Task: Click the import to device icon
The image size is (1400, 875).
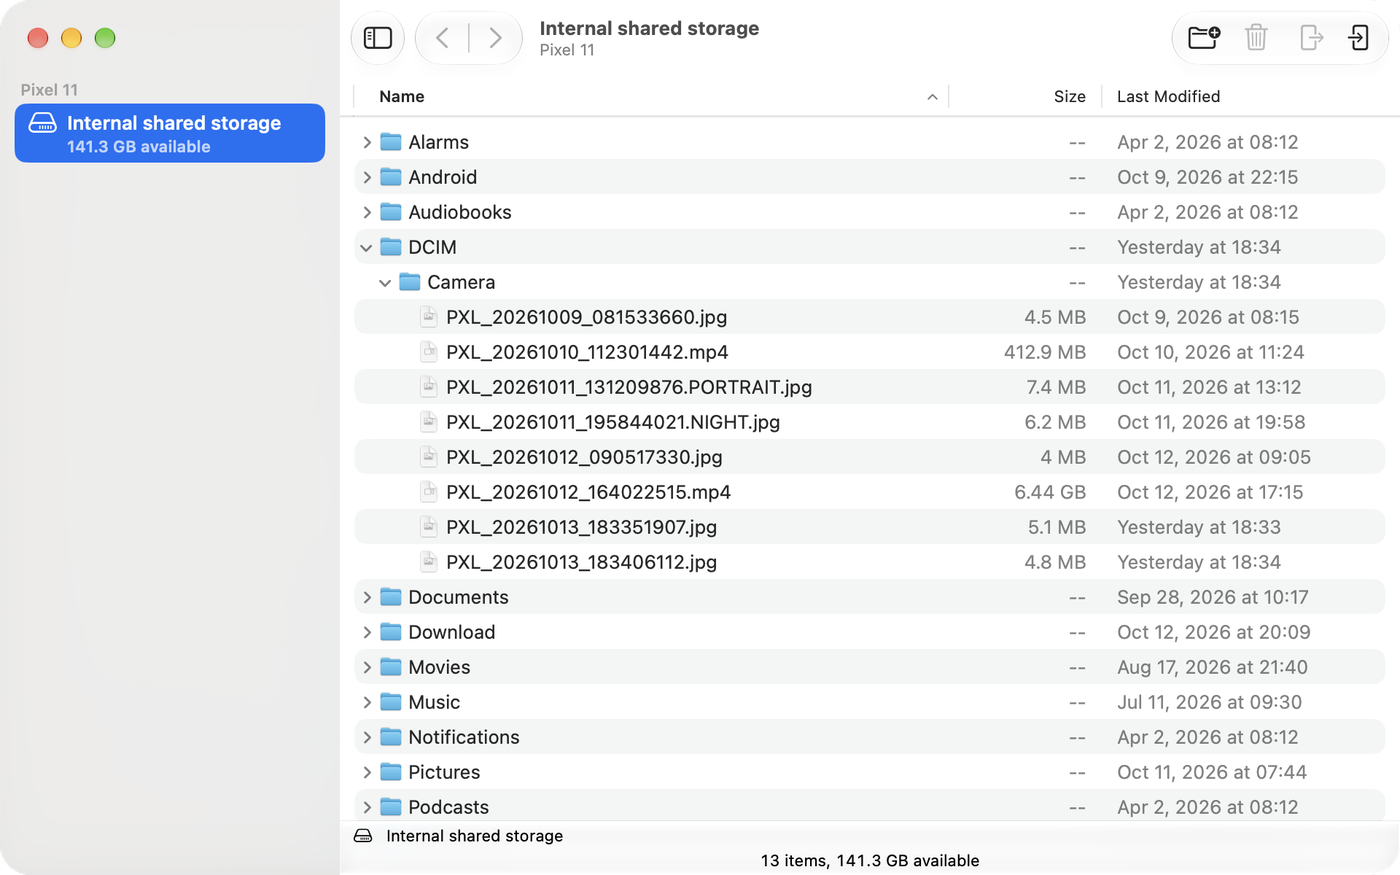Action: [1358, 38]
